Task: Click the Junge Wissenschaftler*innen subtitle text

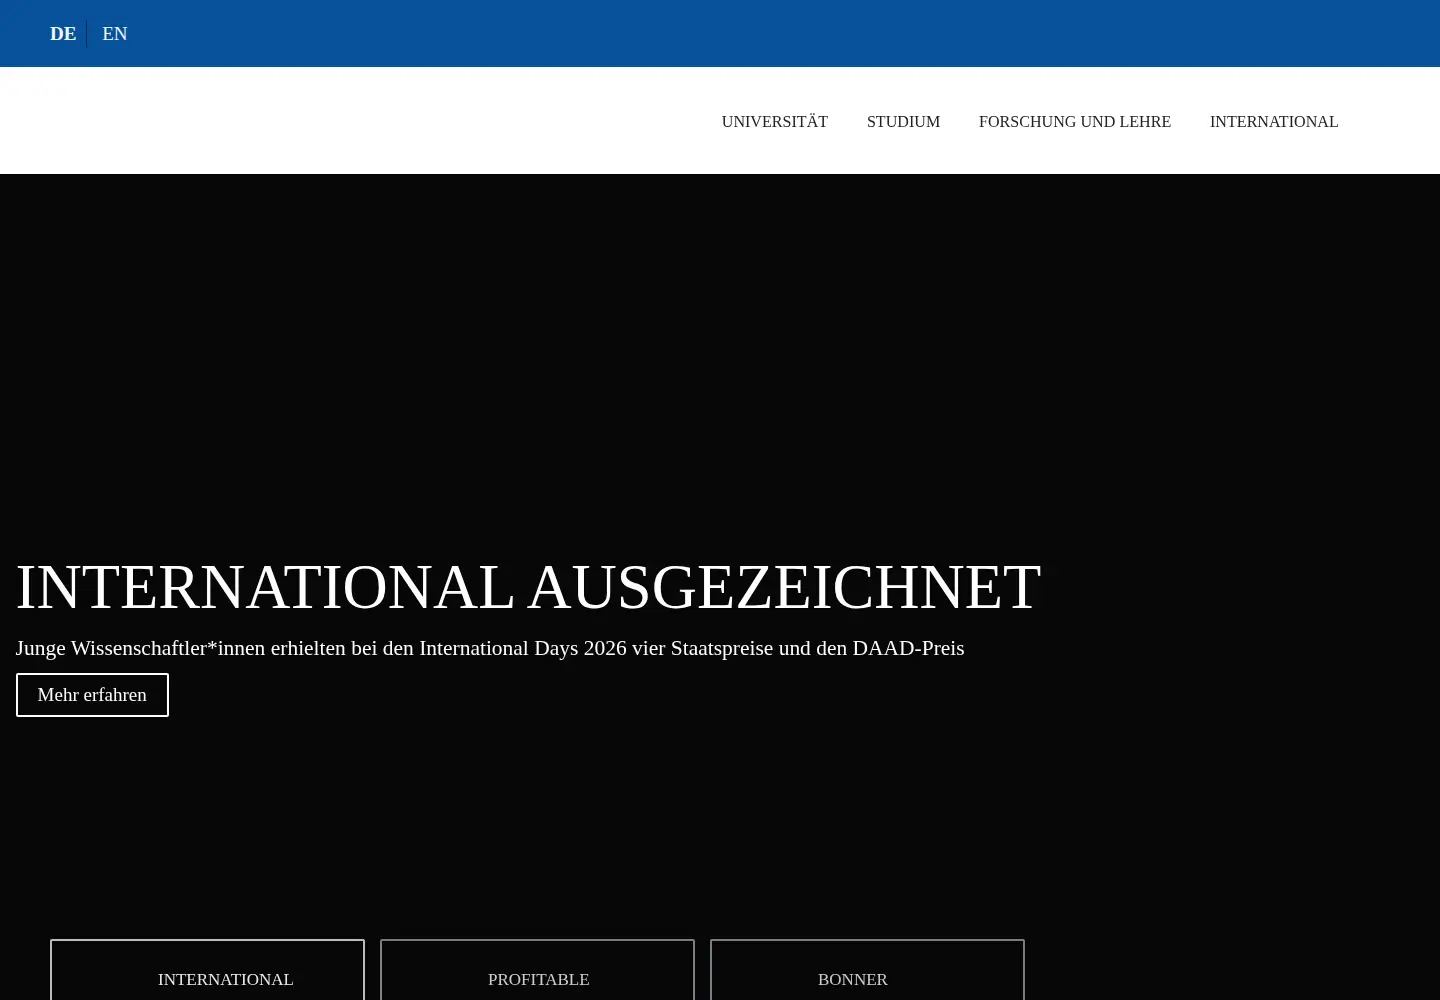Action: pos(490,648)
